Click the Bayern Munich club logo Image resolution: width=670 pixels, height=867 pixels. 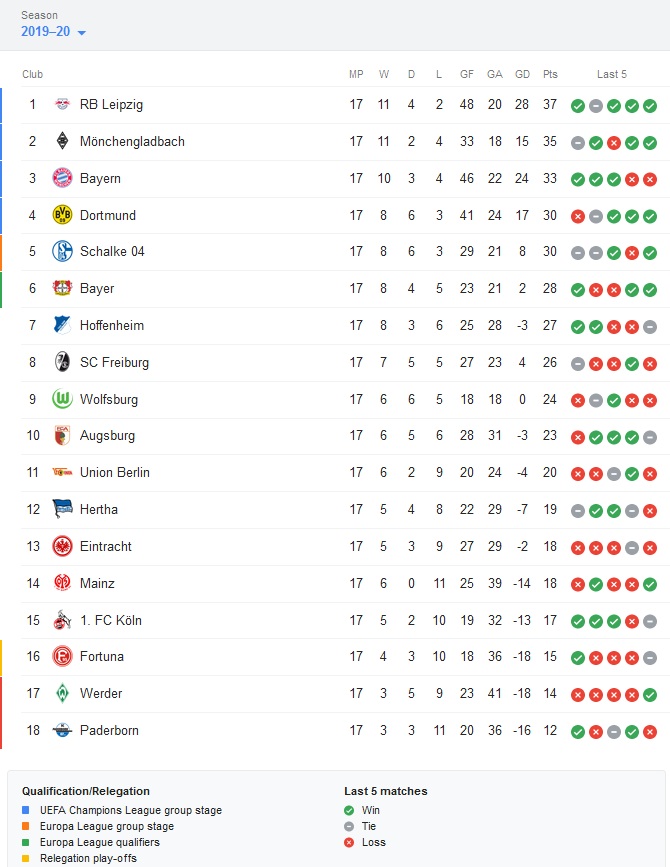click(62, 178)
